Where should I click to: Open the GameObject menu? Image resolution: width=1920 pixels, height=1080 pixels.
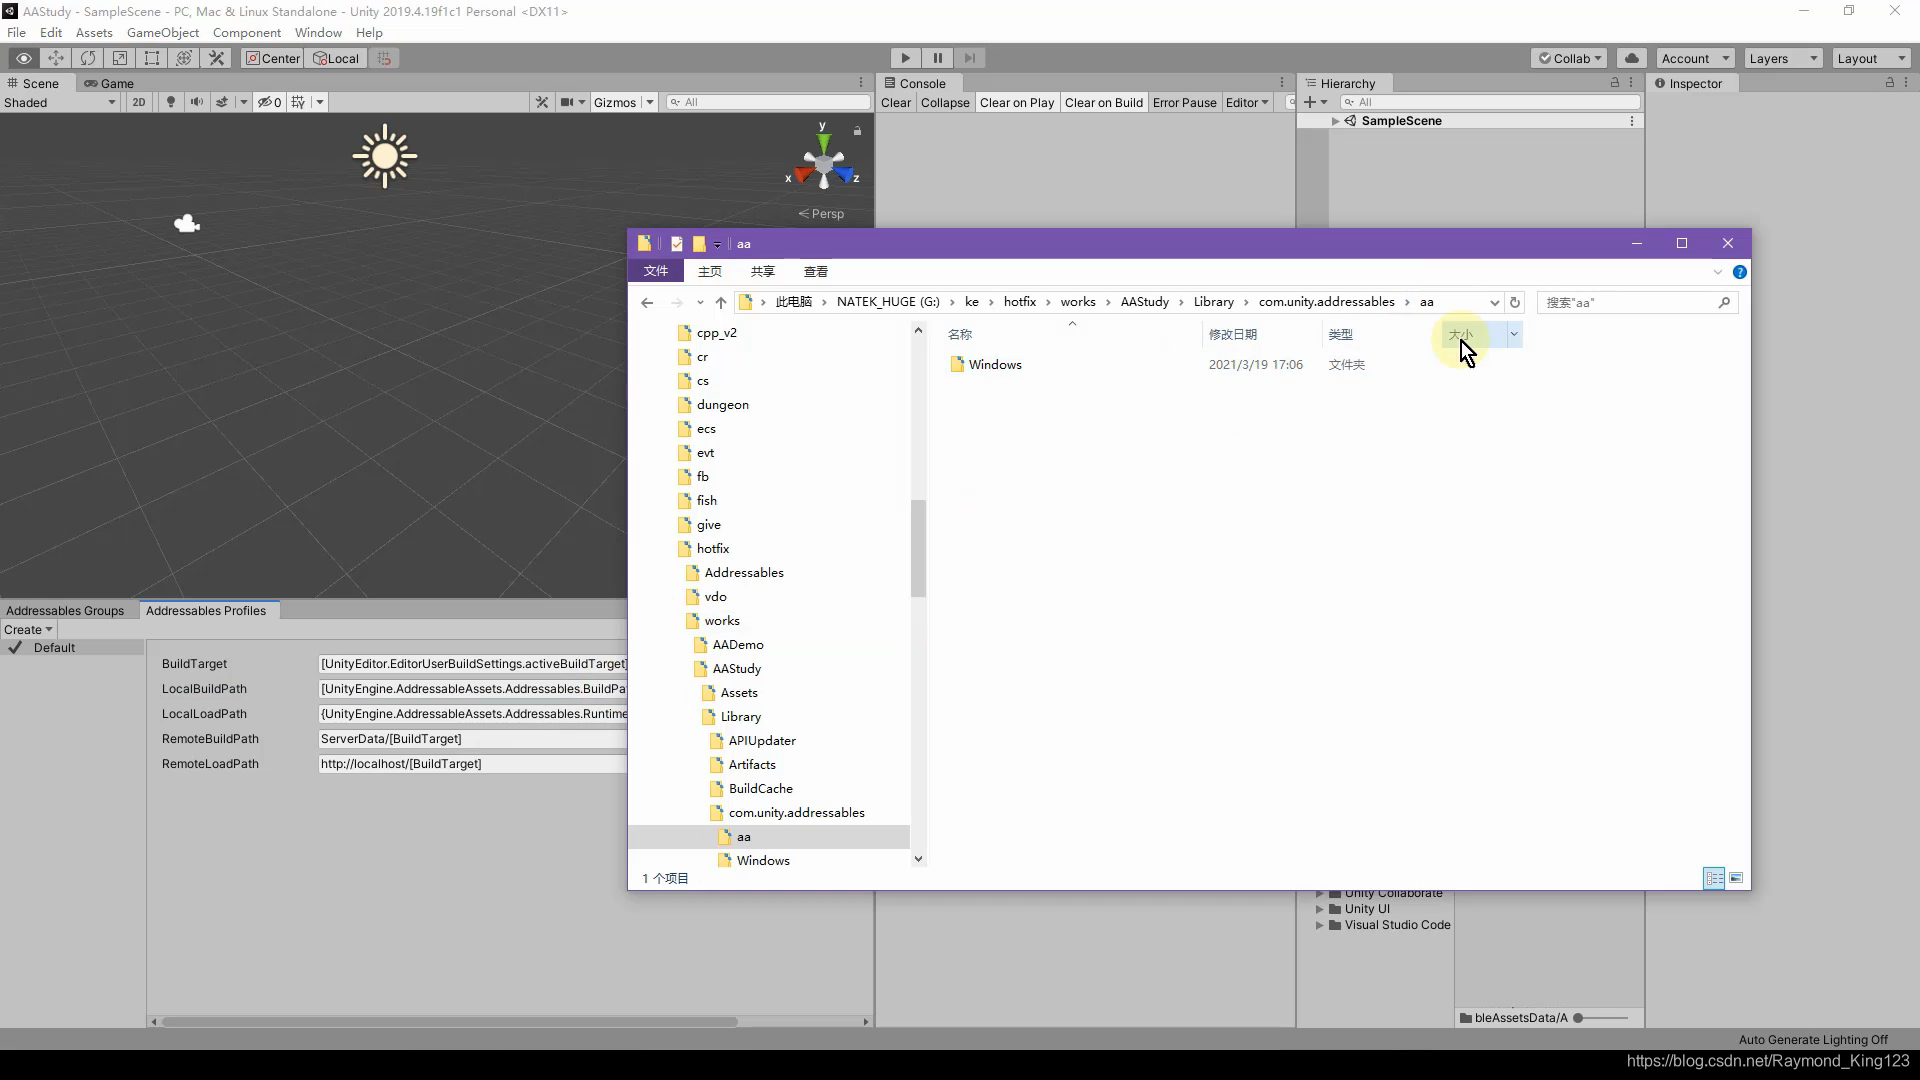point(163,32)
